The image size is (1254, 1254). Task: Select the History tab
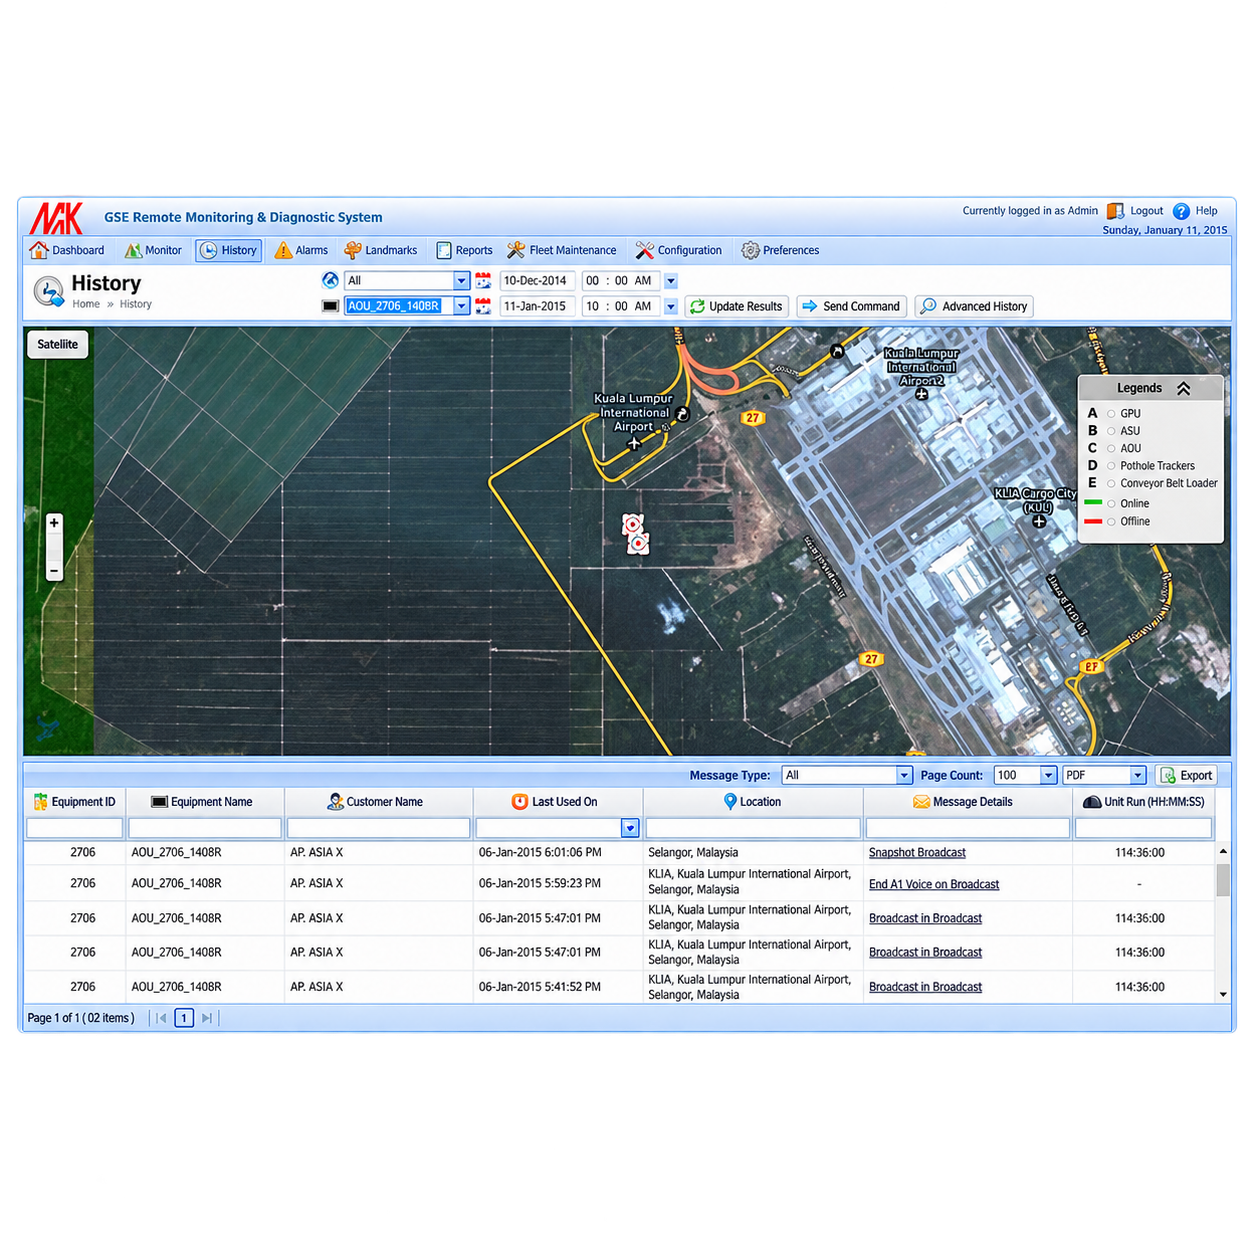pos(229,250)
